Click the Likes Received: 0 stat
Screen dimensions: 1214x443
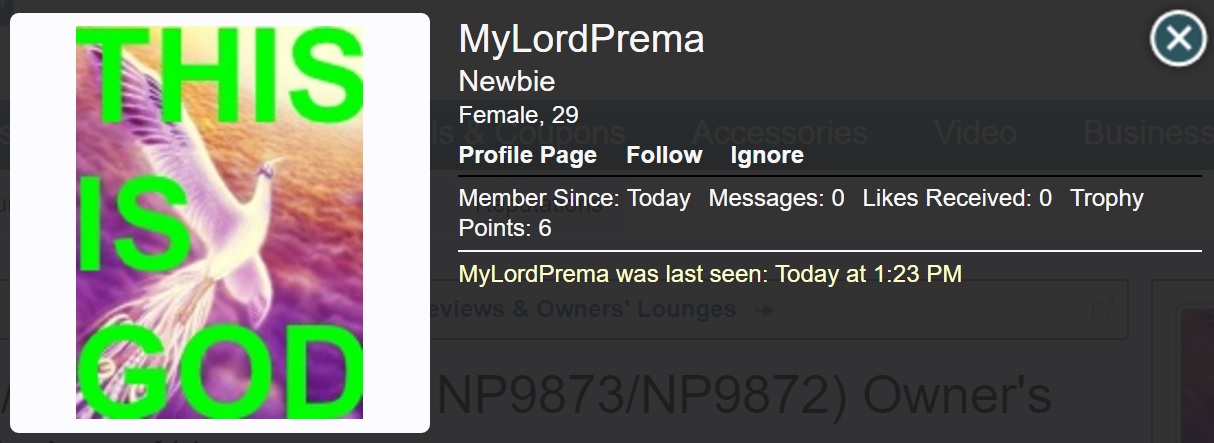(x=957, y=198)
